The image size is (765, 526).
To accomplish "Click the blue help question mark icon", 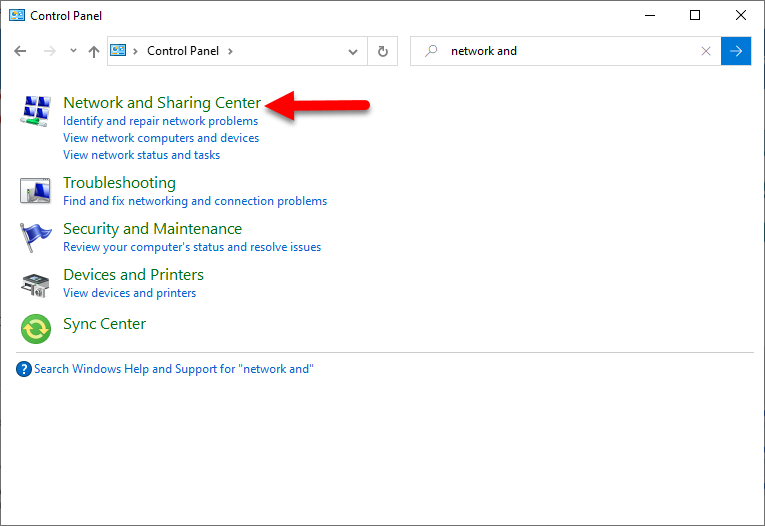I will (x=24, y=369).
